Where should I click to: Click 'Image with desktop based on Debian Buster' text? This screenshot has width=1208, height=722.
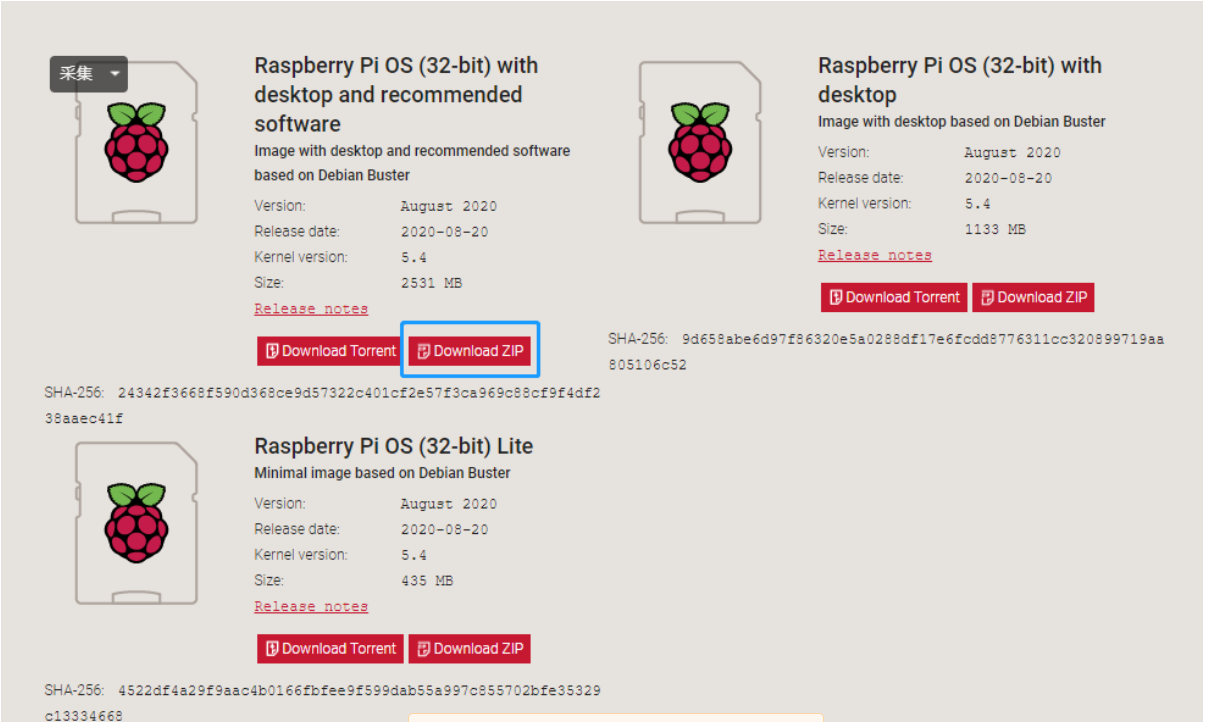pyautogui.click(x=962, y=122)
